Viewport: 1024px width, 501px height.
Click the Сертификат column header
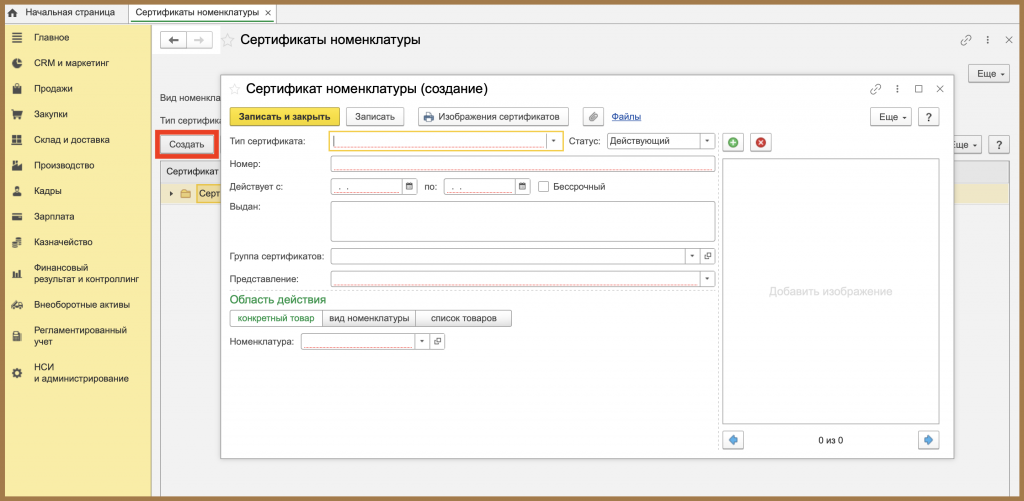(193, 171)
